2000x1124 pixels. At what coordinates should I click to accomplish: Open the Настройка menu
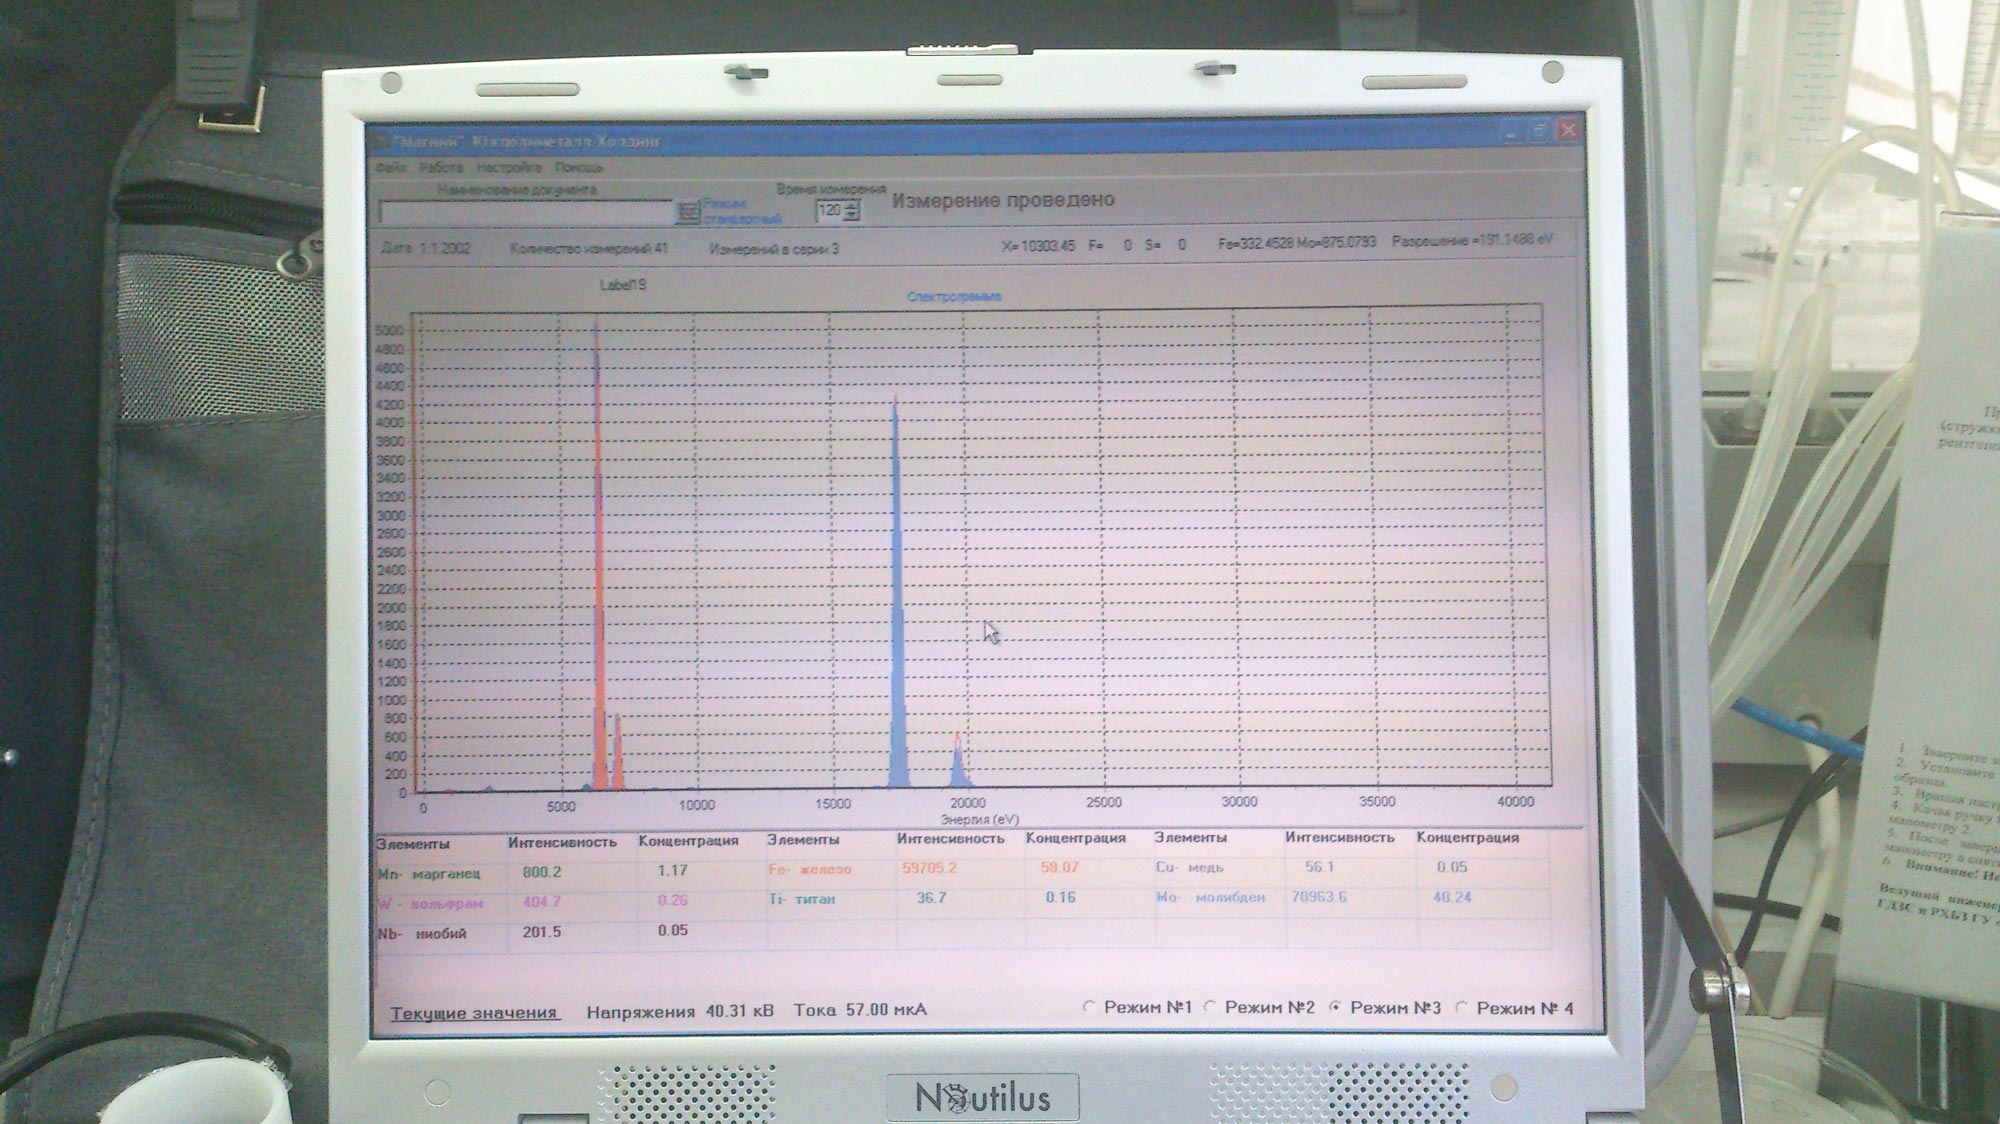pos(509,168)
